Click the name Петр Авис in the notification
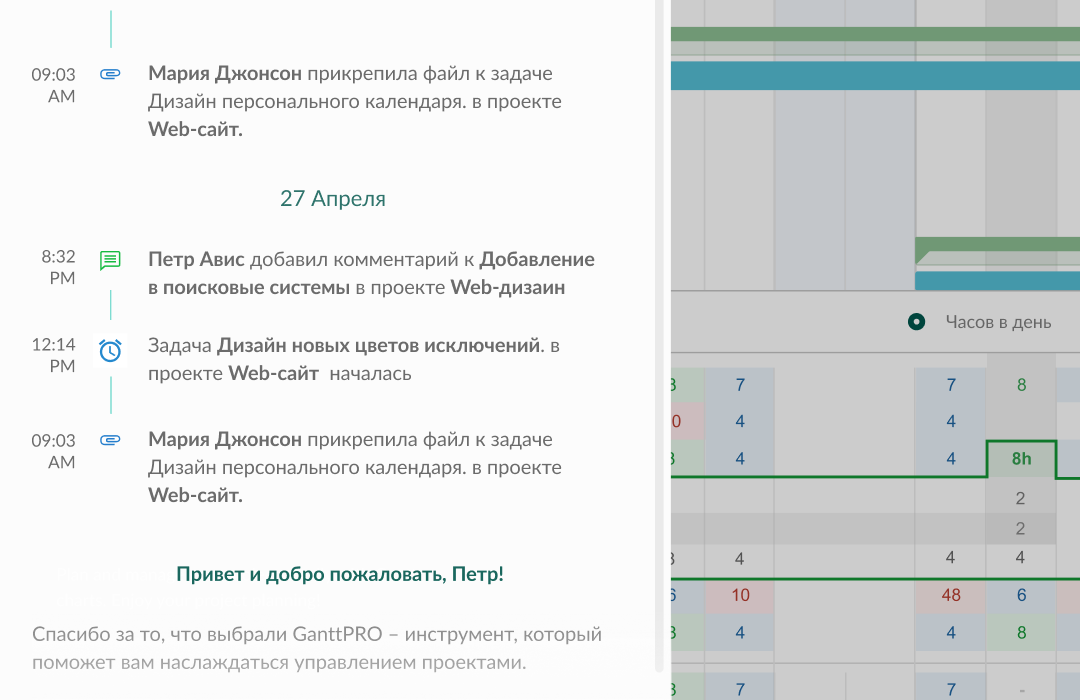Screen dimensions: 1080x700 tap(196, 260)
